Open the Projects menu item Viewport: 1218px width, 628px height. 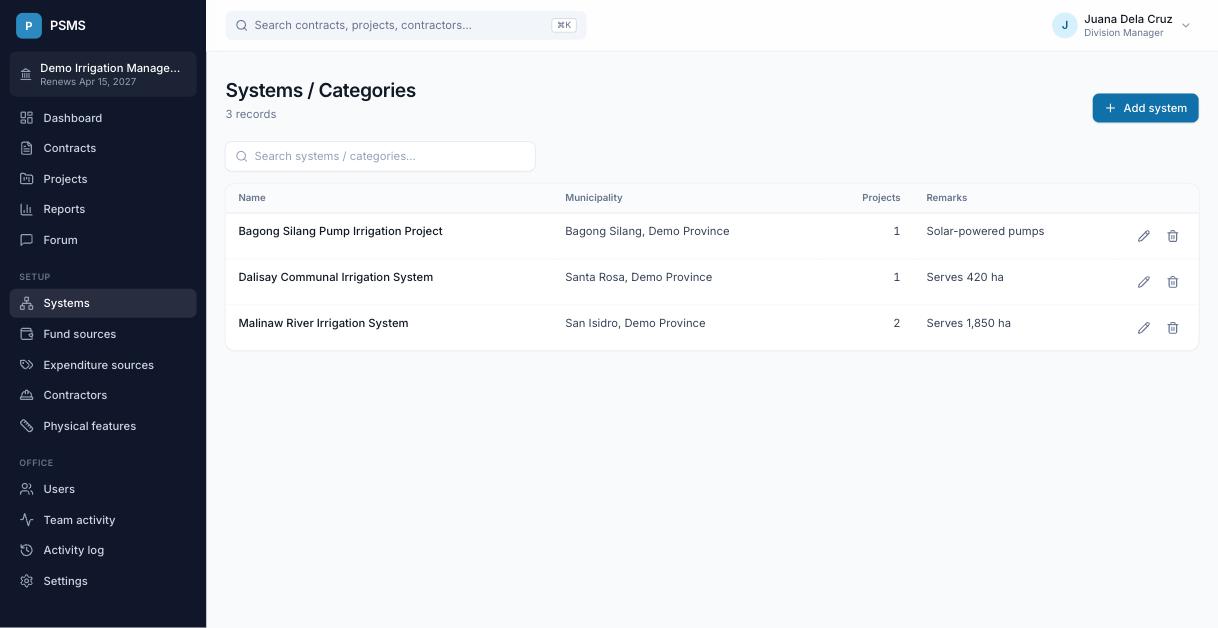[x=103, y=179]
